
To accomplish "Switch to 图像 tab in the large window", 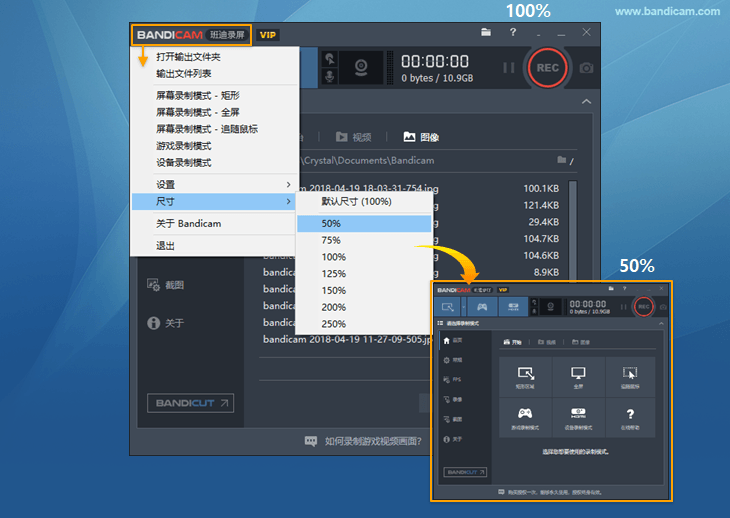I will pyautogui.click(x=421, y=137).
